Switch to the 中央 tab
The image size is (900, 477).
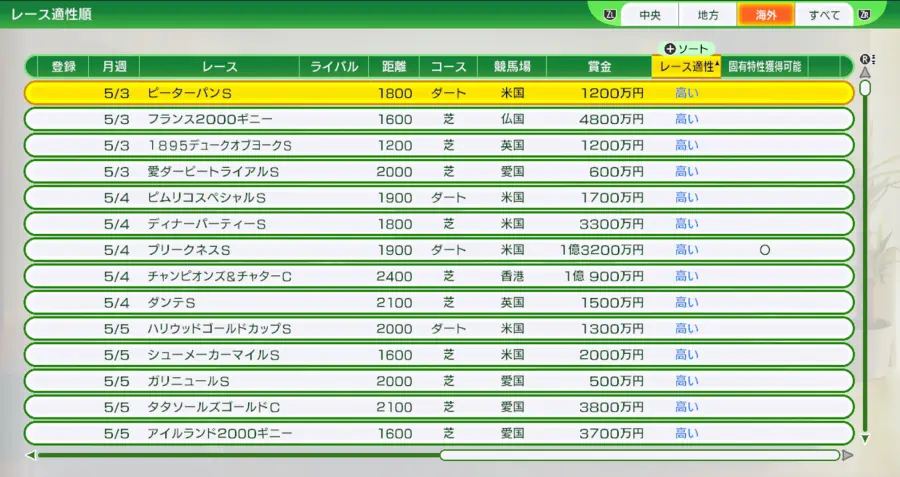(x=649, y=15)
